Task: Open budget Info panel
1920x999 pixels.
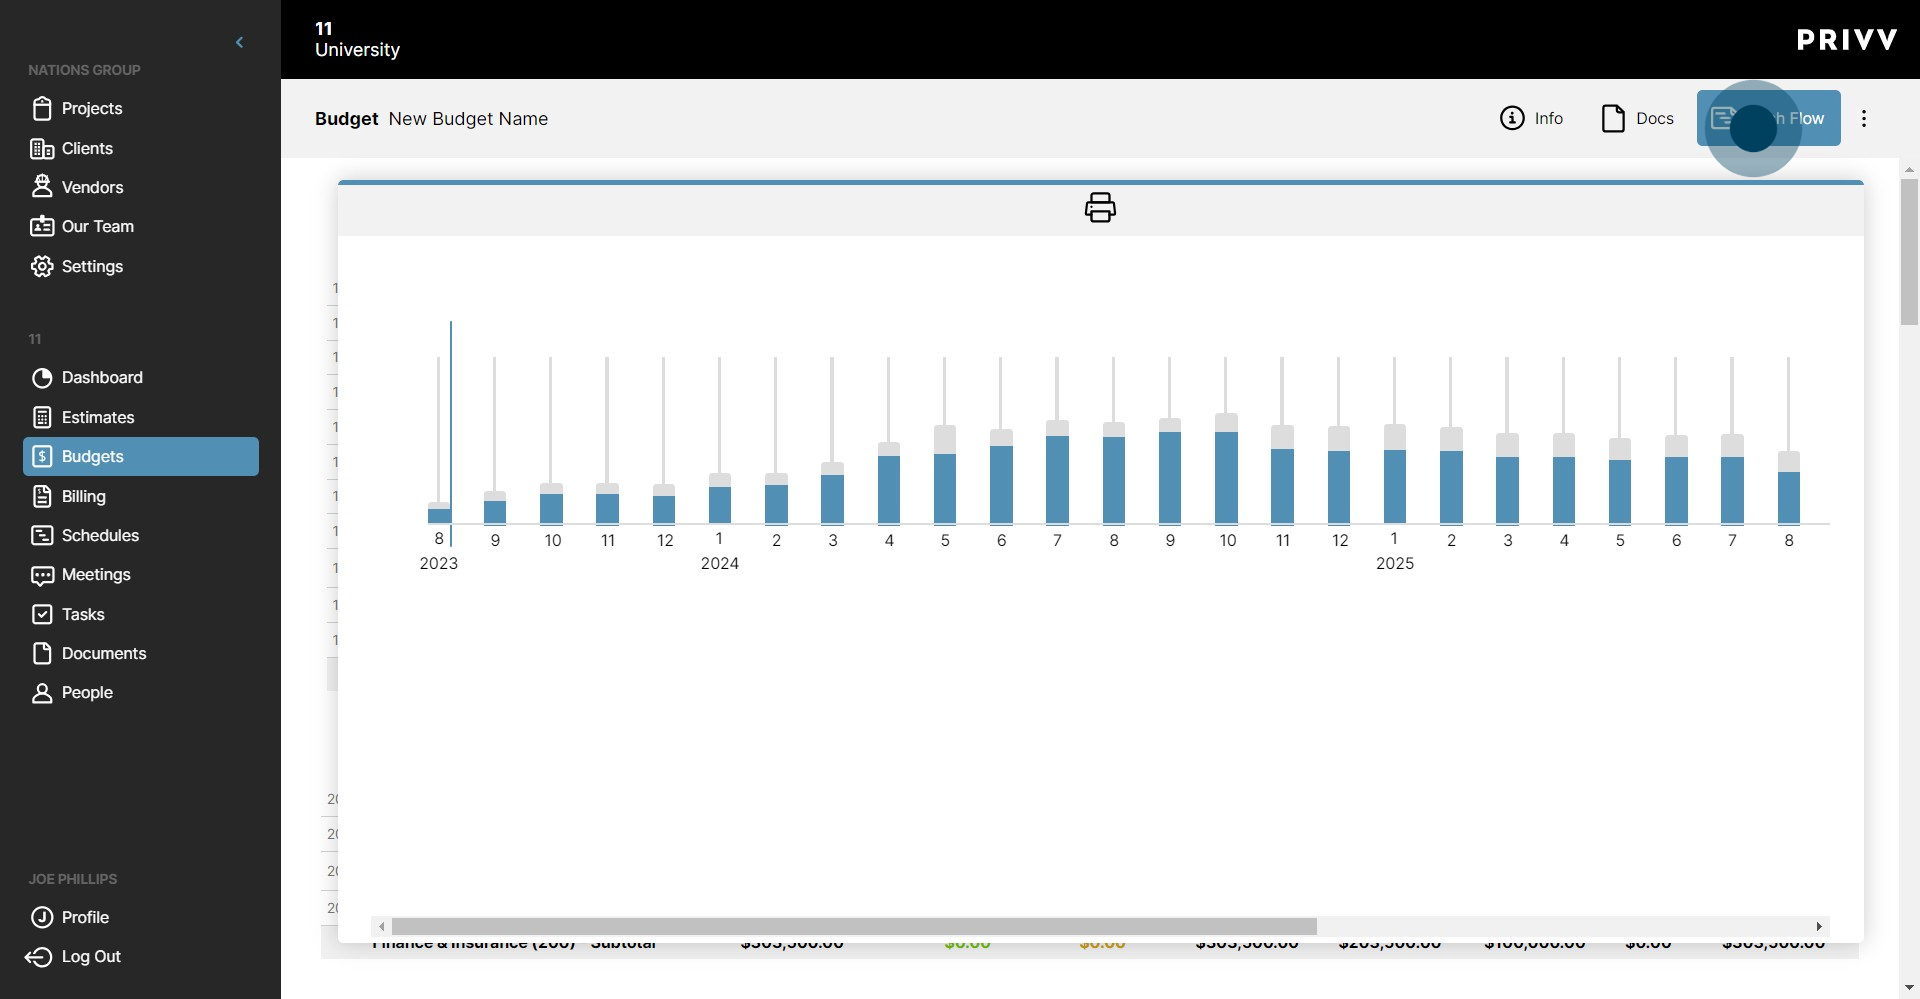Action: point(1531,118)
